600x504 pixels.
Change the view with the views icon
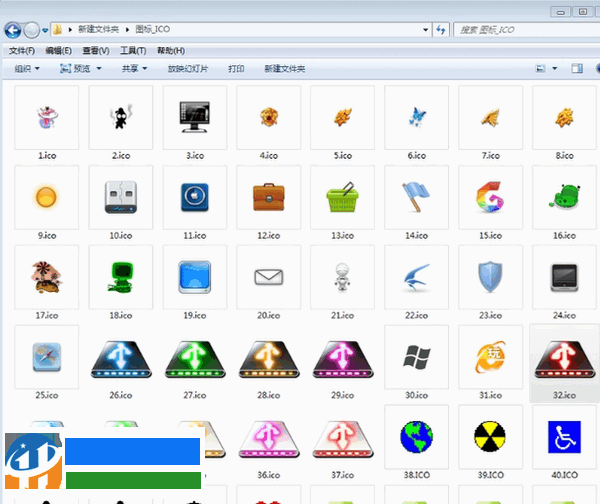[x=540, y=69]
